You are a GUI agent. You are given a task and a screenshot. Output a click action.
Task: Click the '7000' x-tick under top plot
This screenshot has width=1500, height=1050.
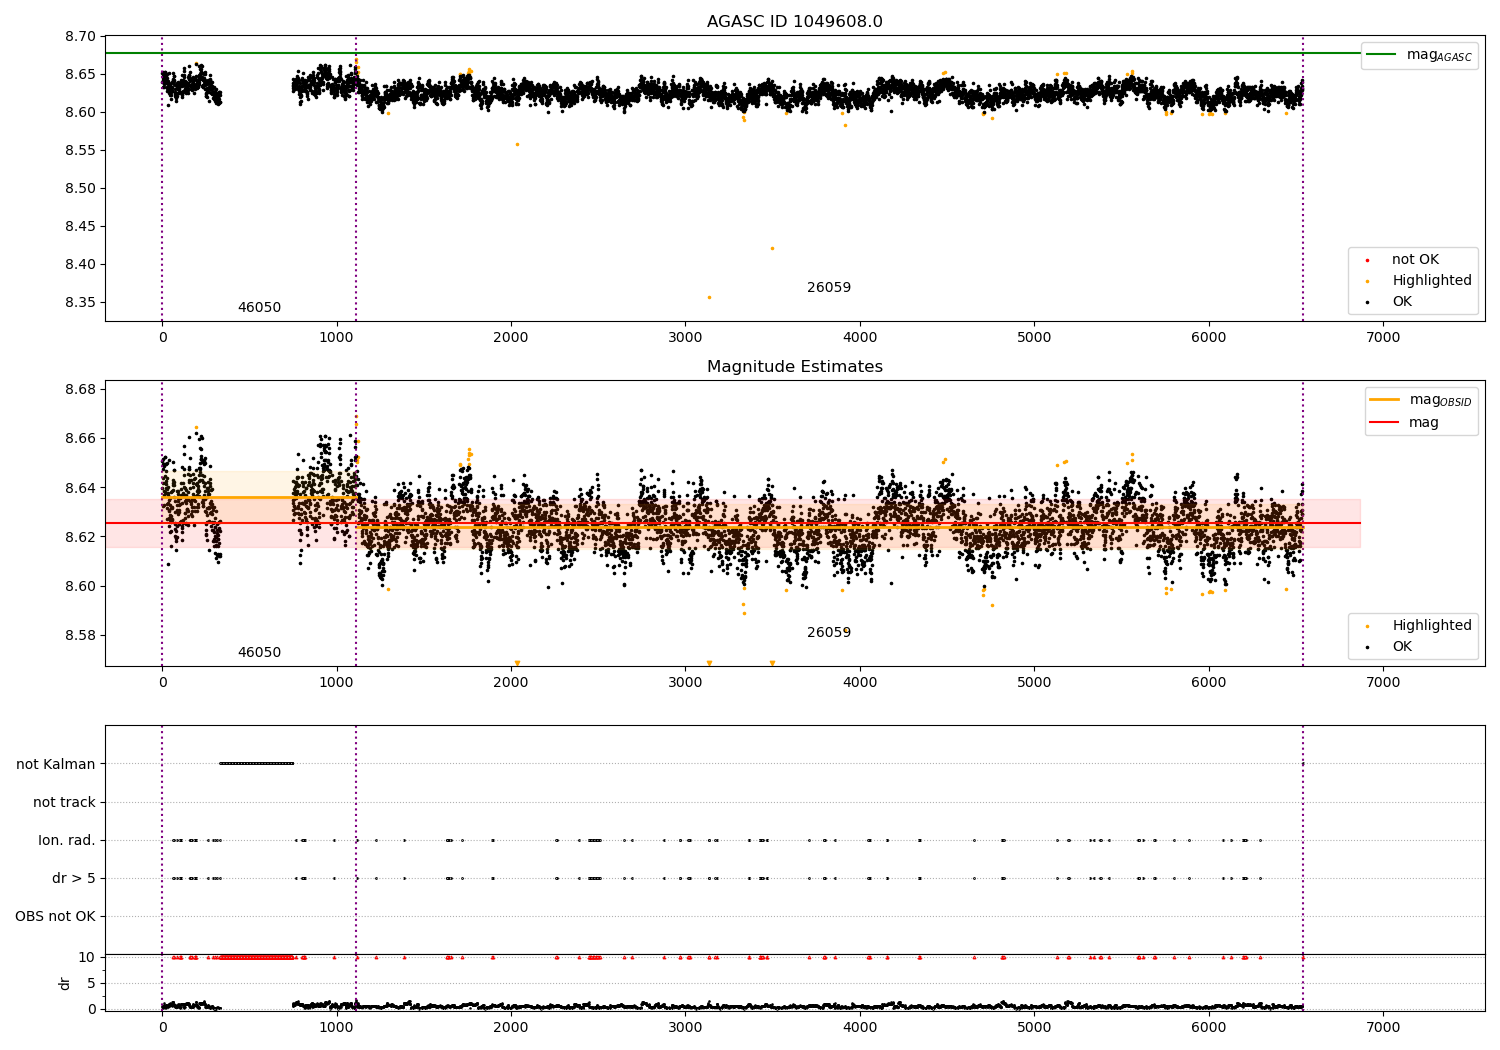[x=1383, y=338]
